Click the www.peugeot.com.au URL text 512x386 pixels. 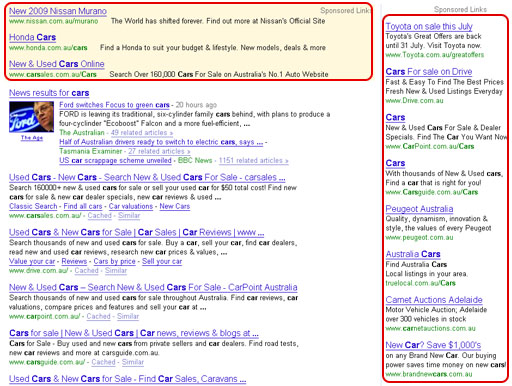click(x=419, y=237)
